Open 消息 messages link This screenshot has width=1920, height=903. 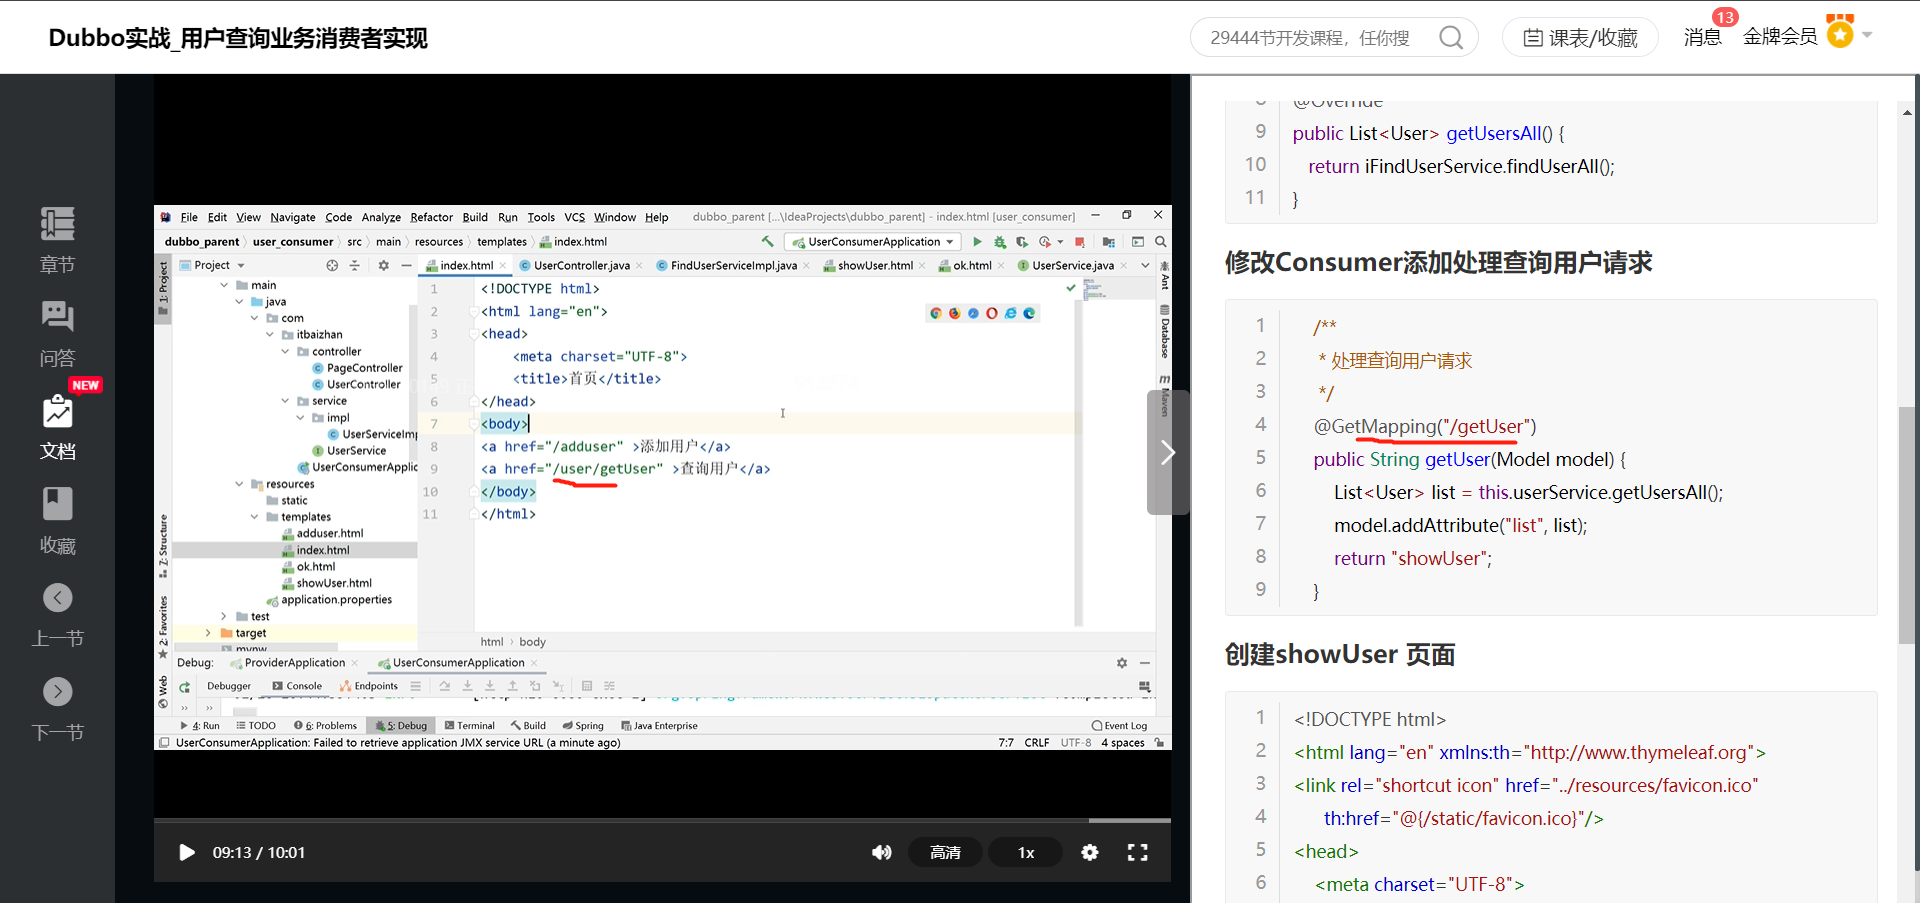1703,37
